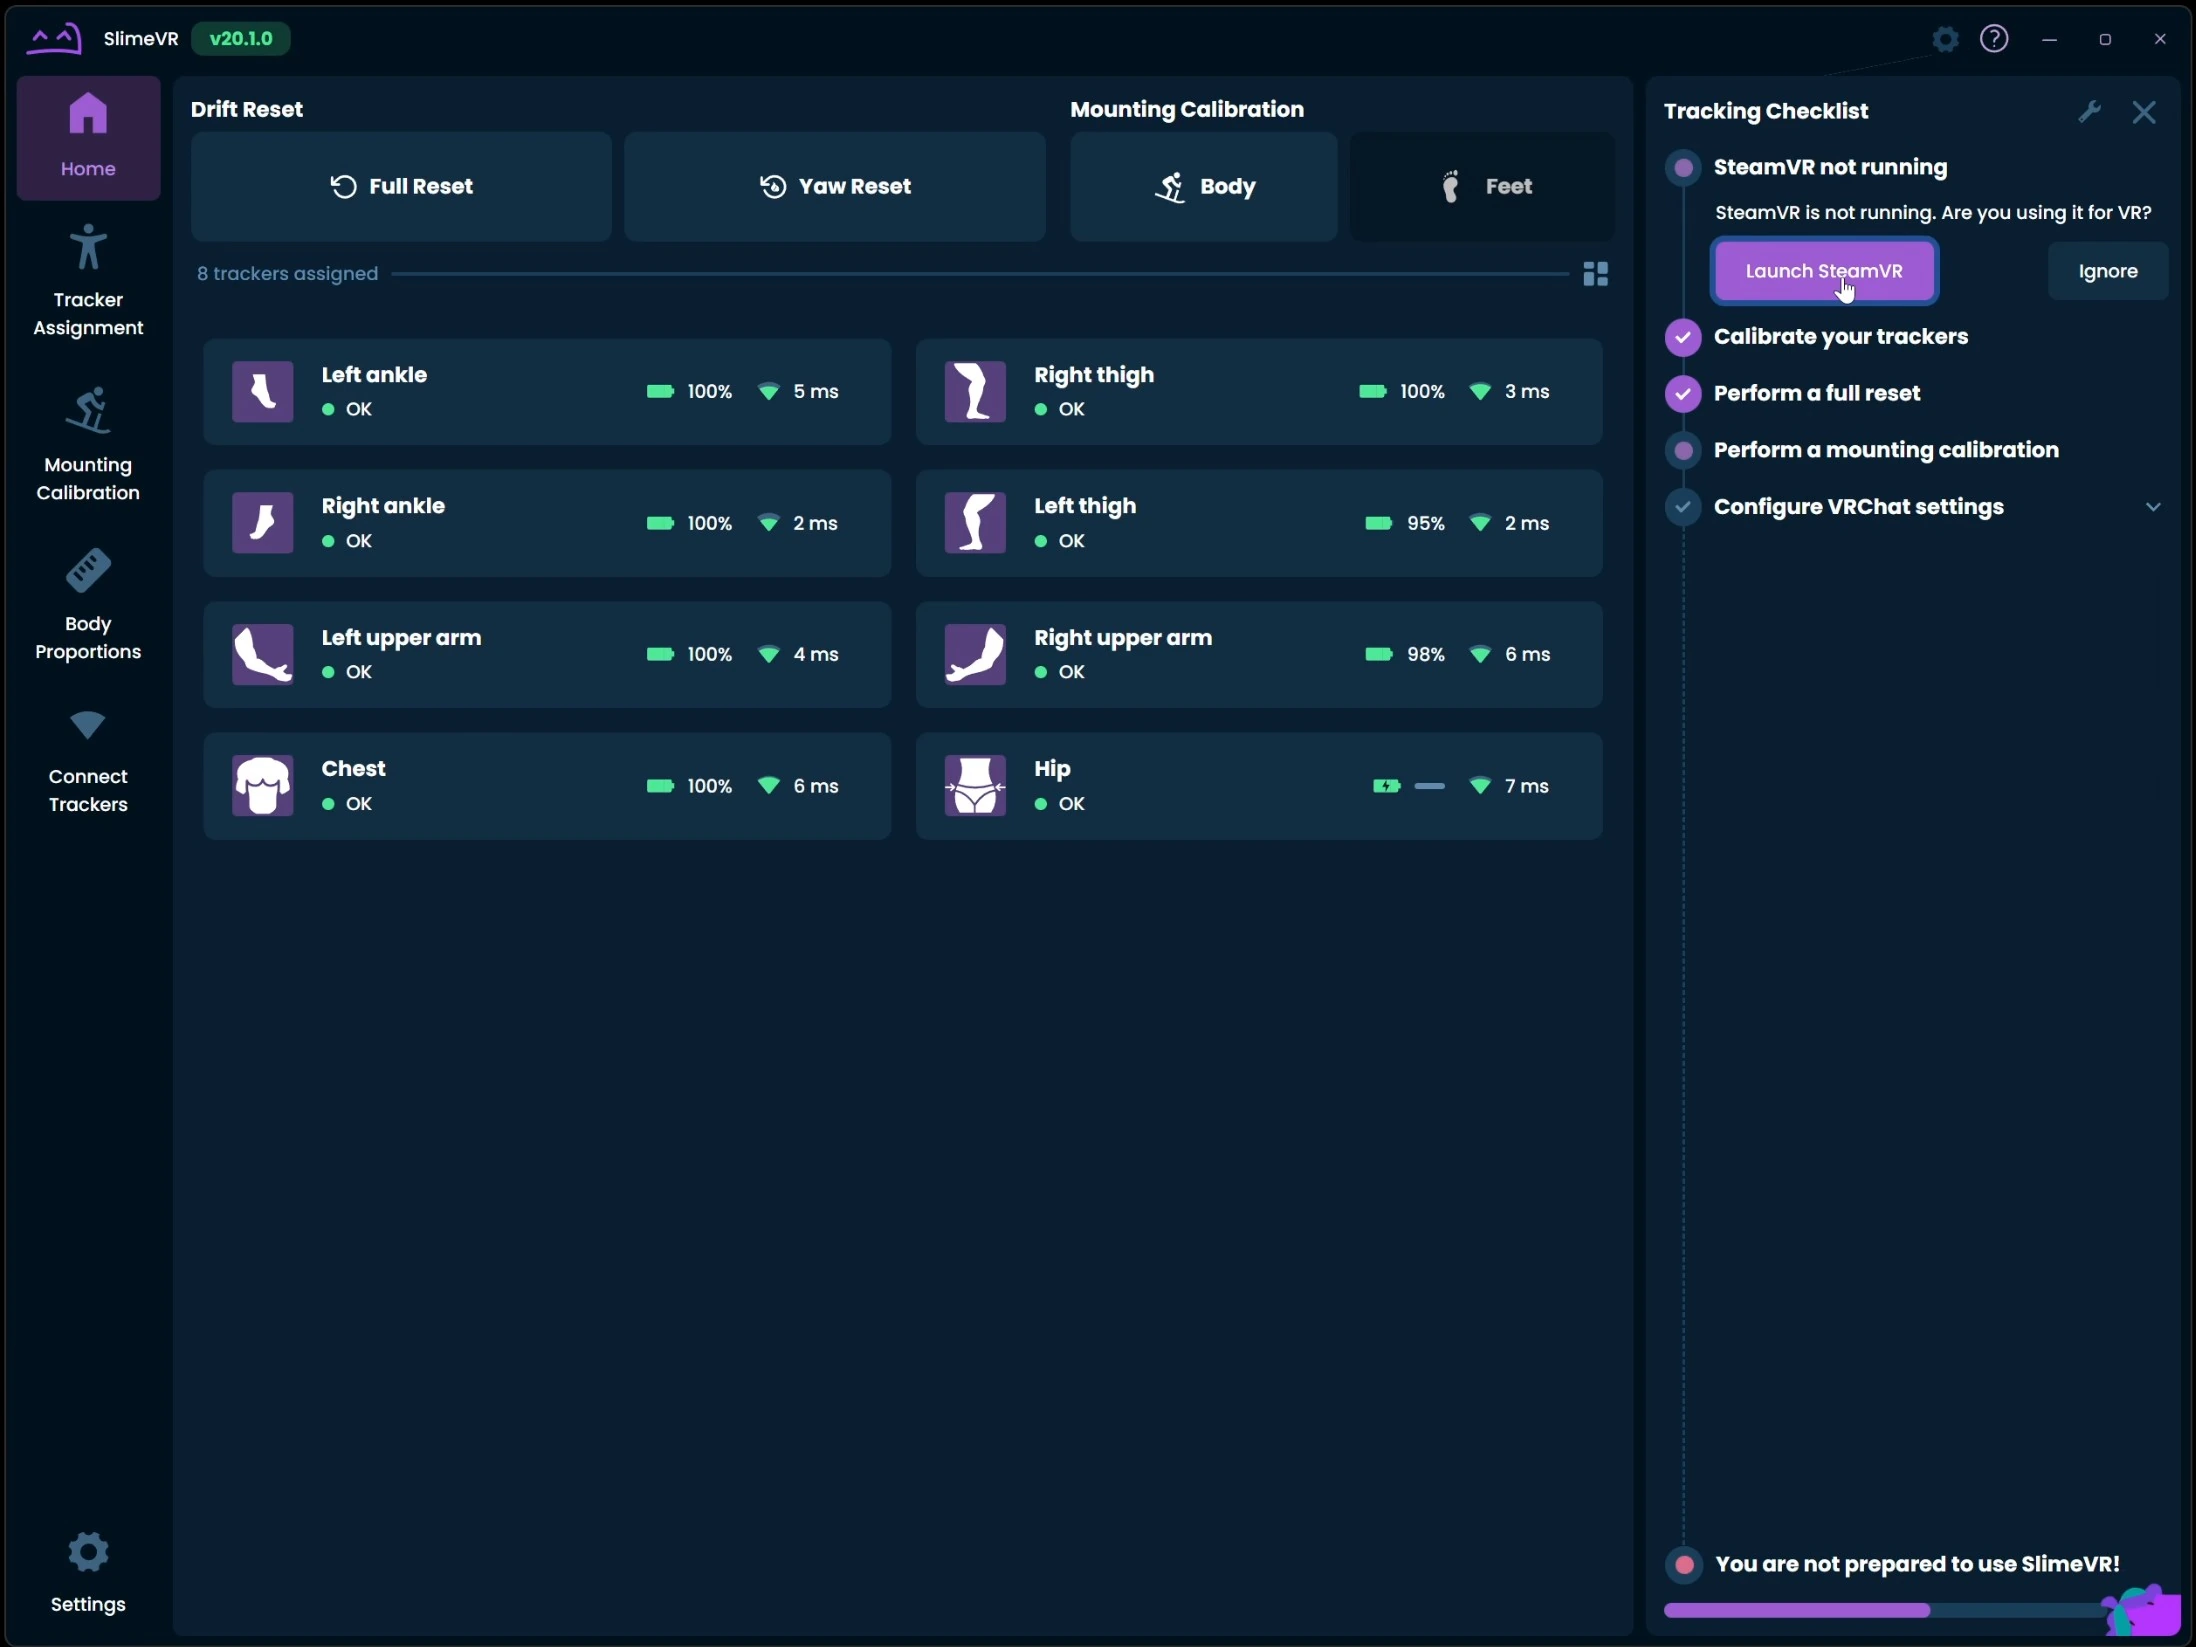Click the Right upper arm tracker icon

click(975, 655)
